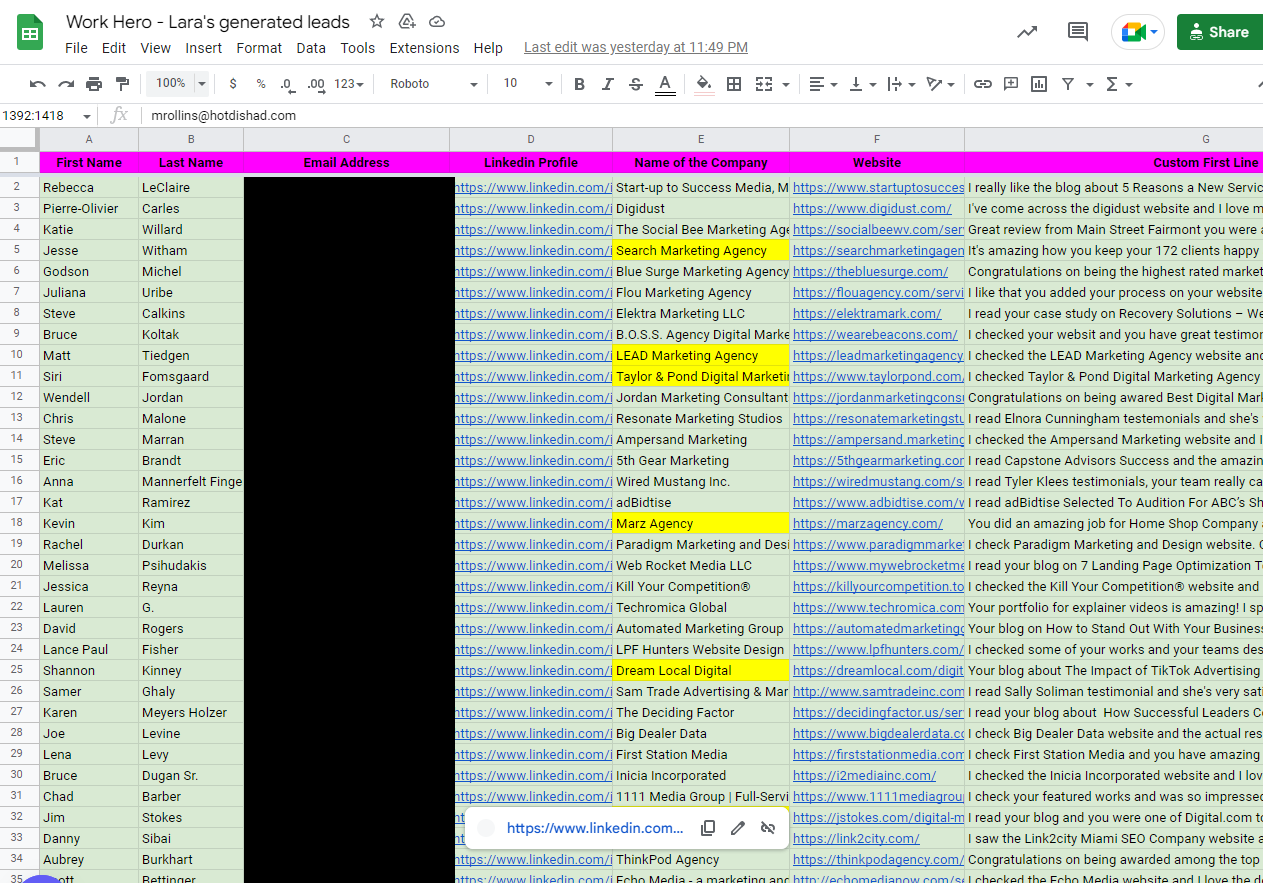Open the Tools menu
1263x883 pixels.
pyautogui.click(x=357, y=48)
